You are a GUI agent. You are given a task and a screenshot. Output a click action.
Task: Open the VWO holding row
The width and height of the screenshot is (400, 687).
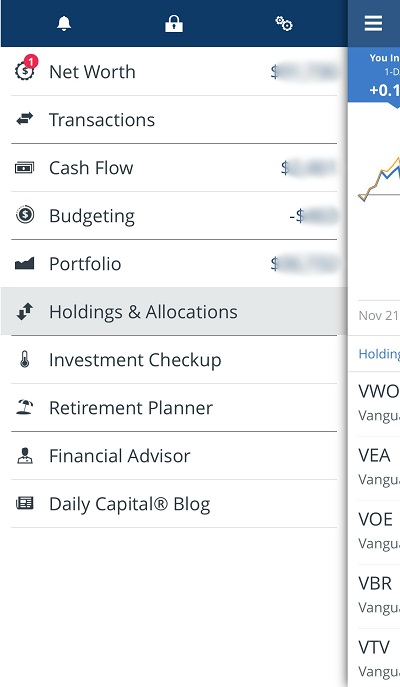[x=374, y=404]
